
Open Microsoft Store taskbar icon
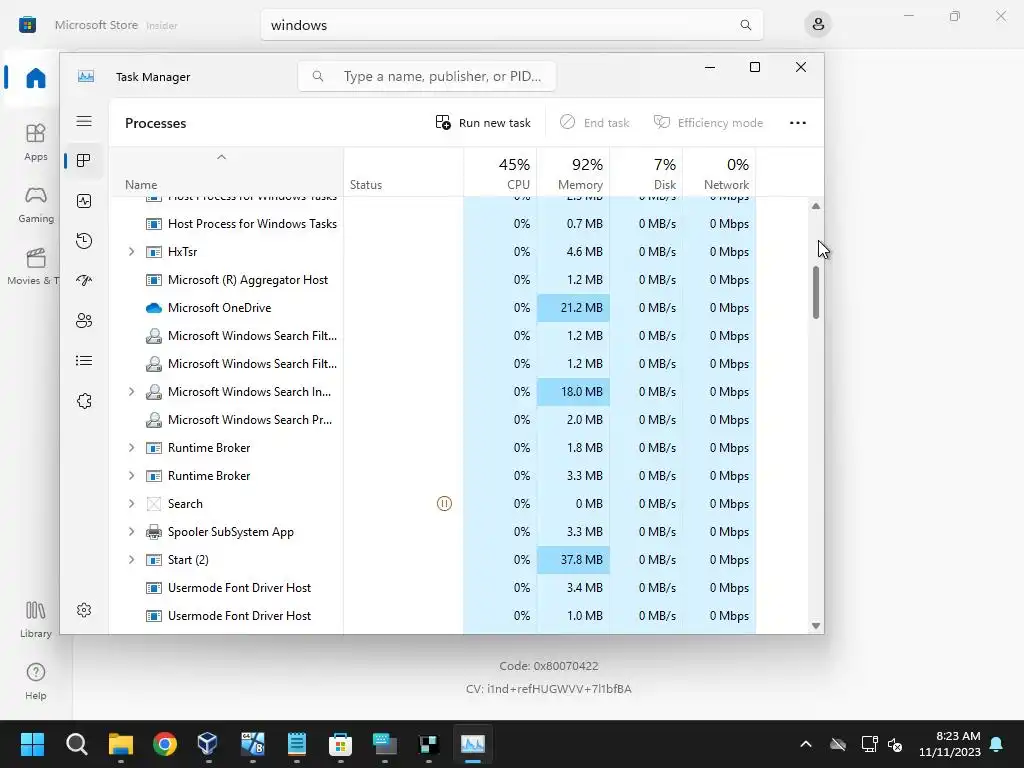(340, 744)
